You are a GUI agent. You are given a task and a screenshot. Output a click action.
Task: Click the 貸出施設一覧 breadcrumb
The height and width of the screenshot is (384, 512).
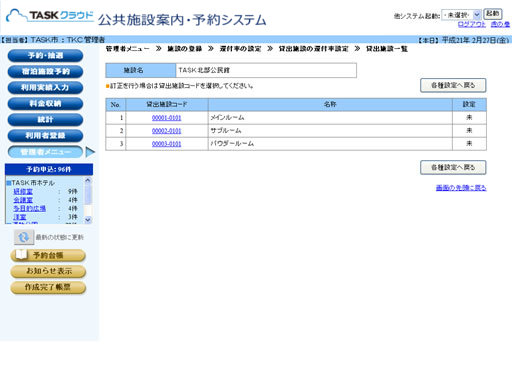pyautogui.click(x=387, y=49)
